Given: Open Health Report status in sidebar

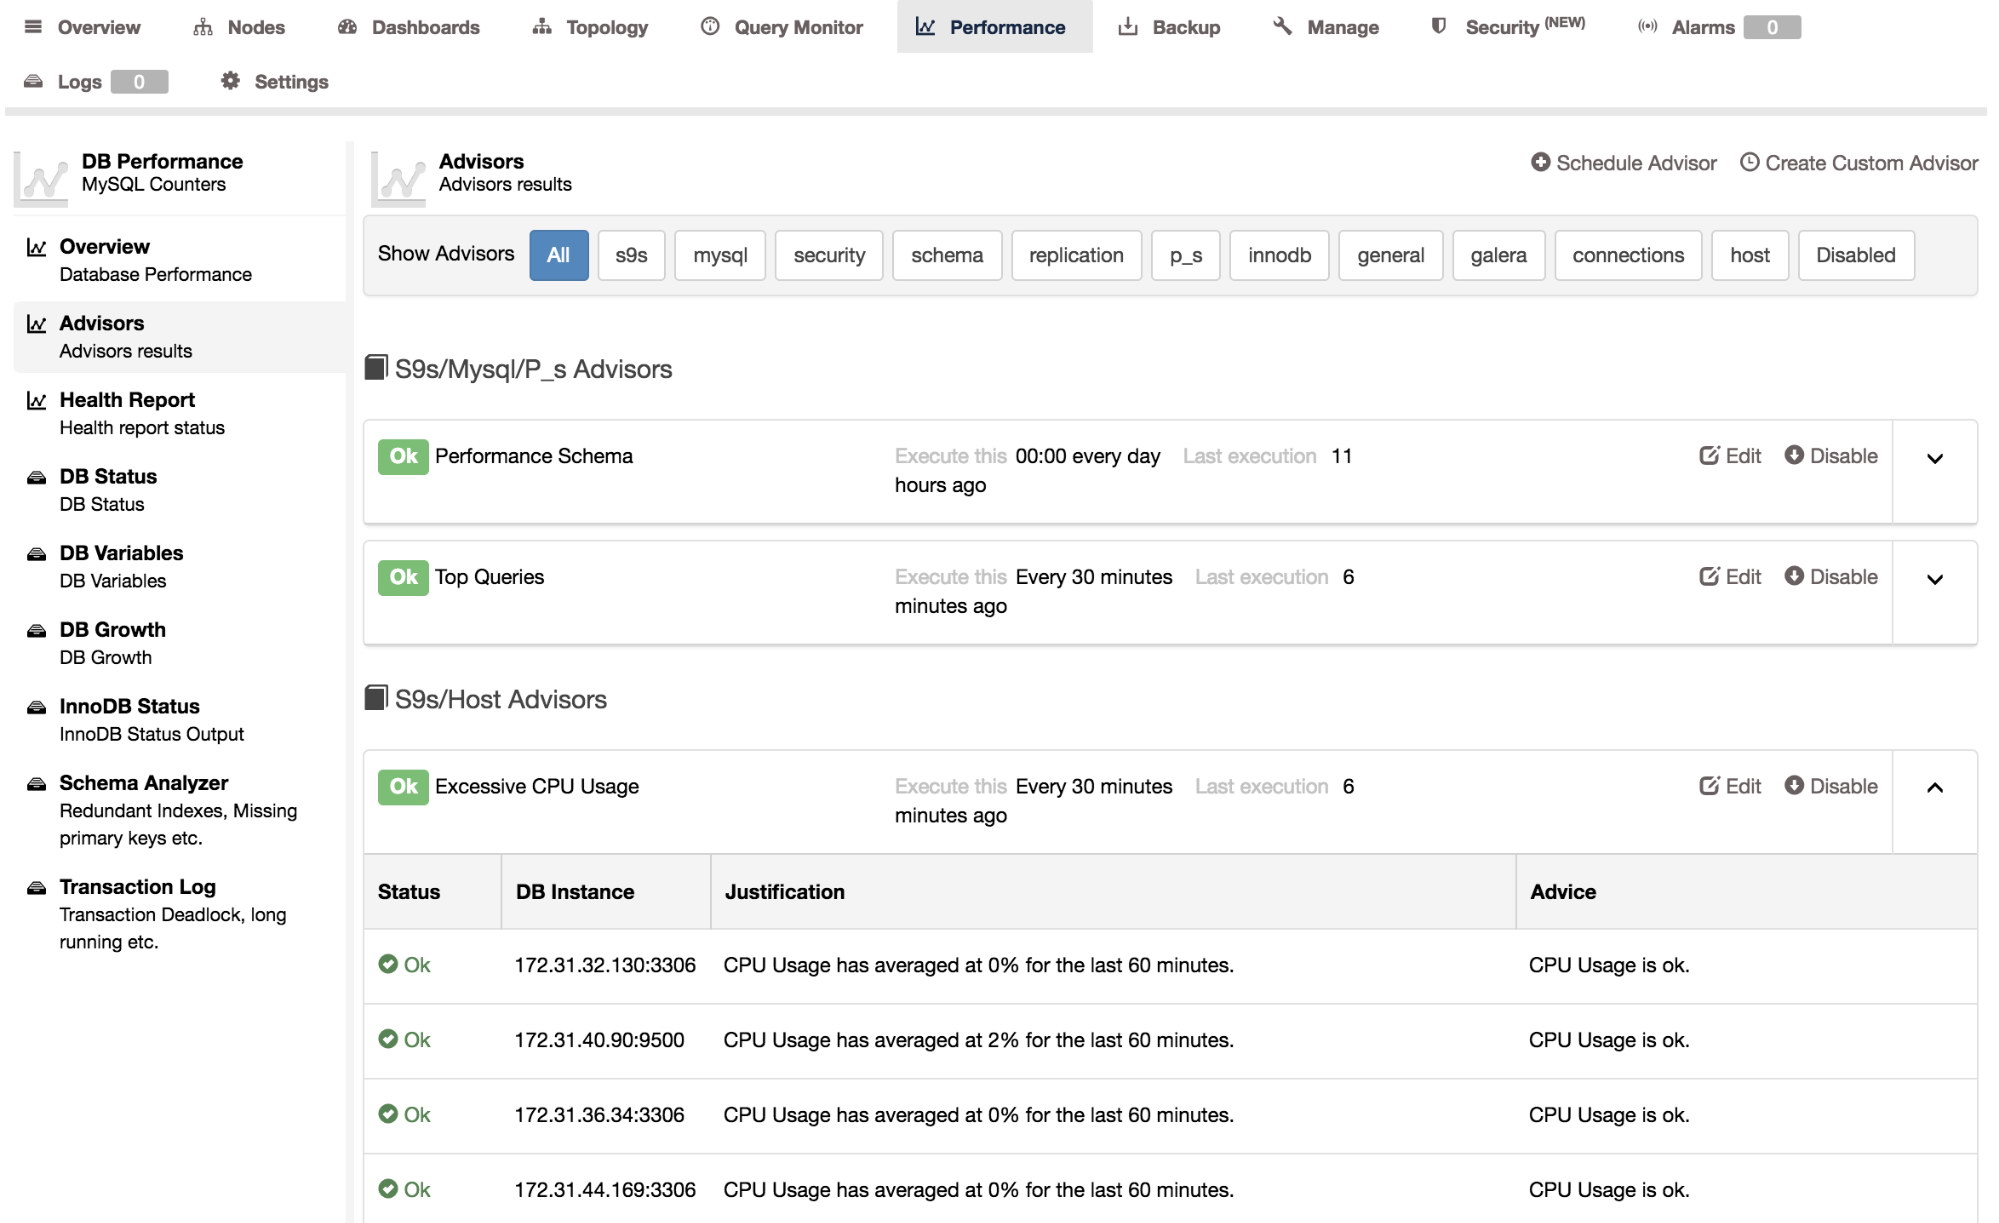Looking at the screenshot, I should coord(180,413).
